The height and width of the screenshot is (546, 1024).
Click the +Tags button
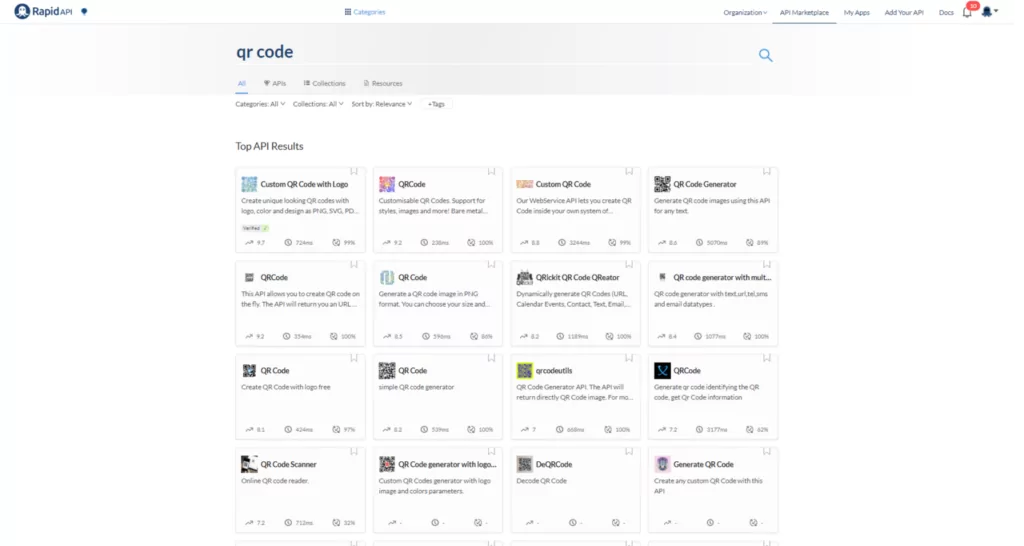(439, 104)
